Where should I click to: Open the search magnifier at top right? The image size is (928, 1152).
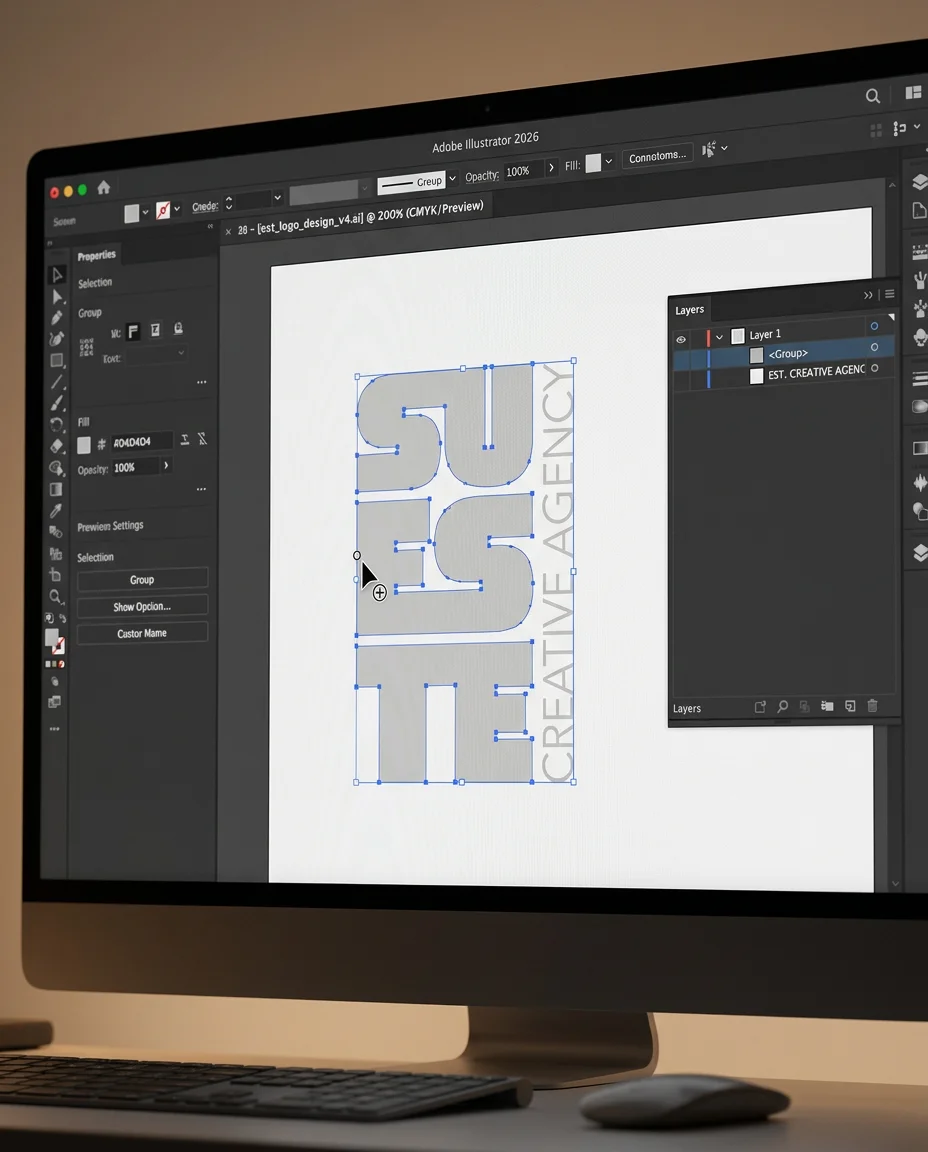point(873,96)
